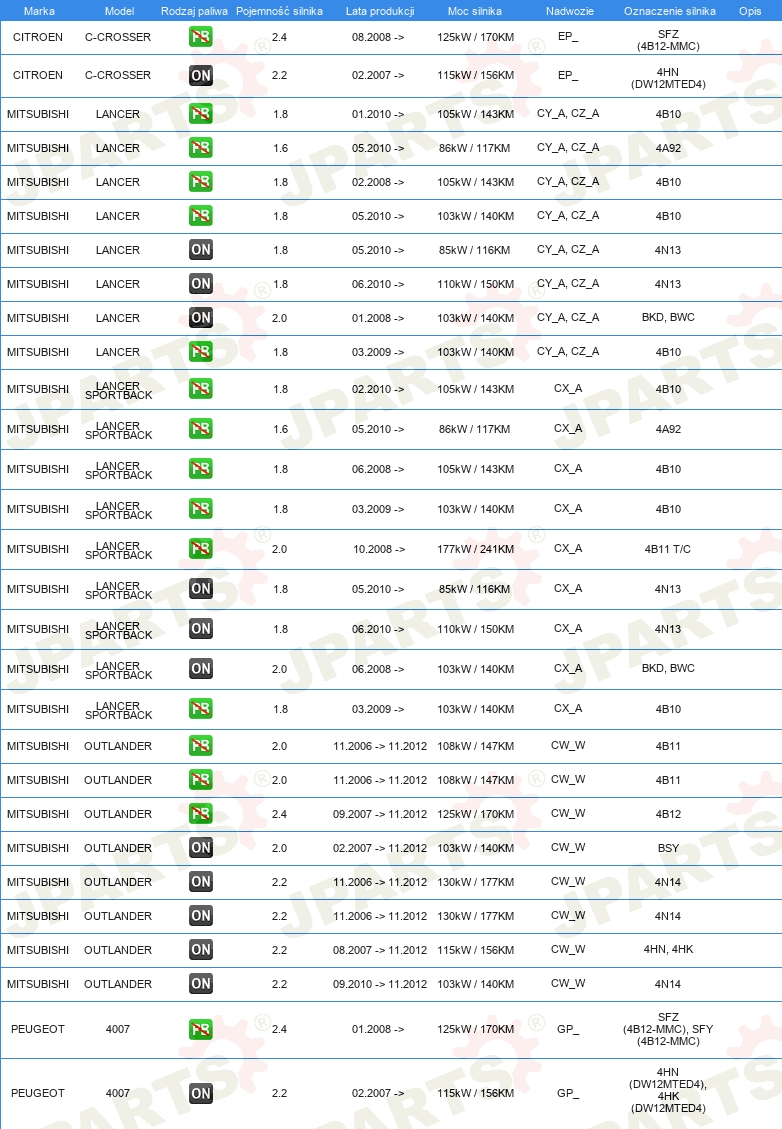Click 4A92 engine code in Lancer CY_A row

668,148
